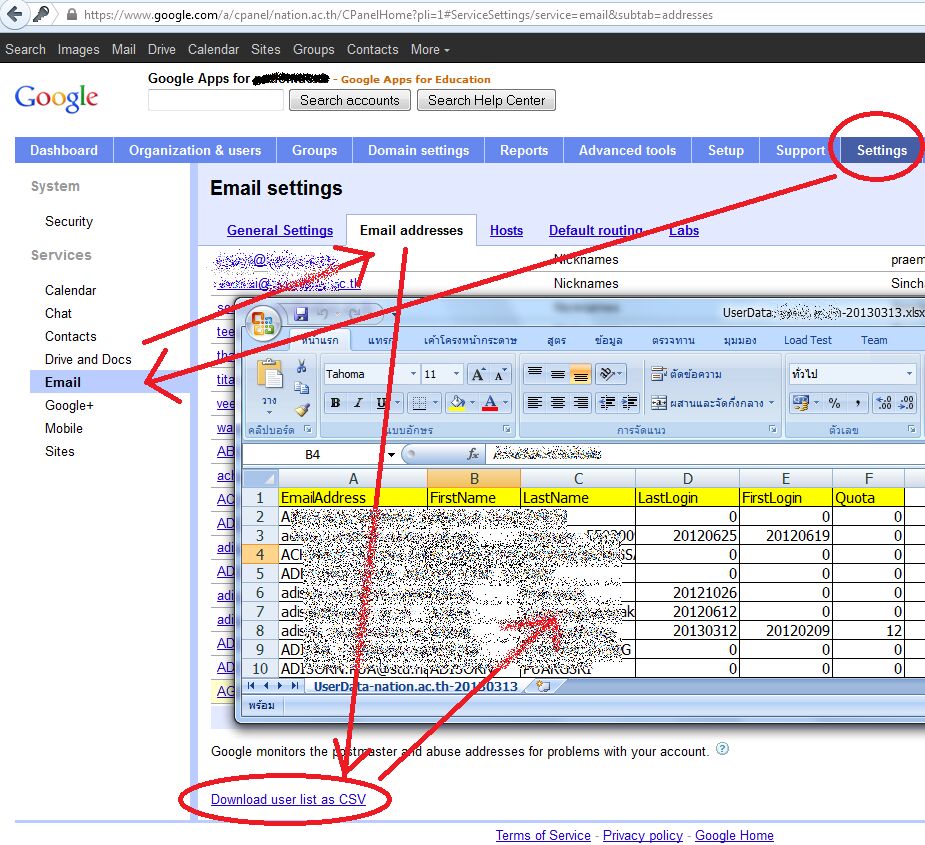Open the number format ทั่วไป dropdown
The image size is (925, 845).
click(x=909, y=374)
